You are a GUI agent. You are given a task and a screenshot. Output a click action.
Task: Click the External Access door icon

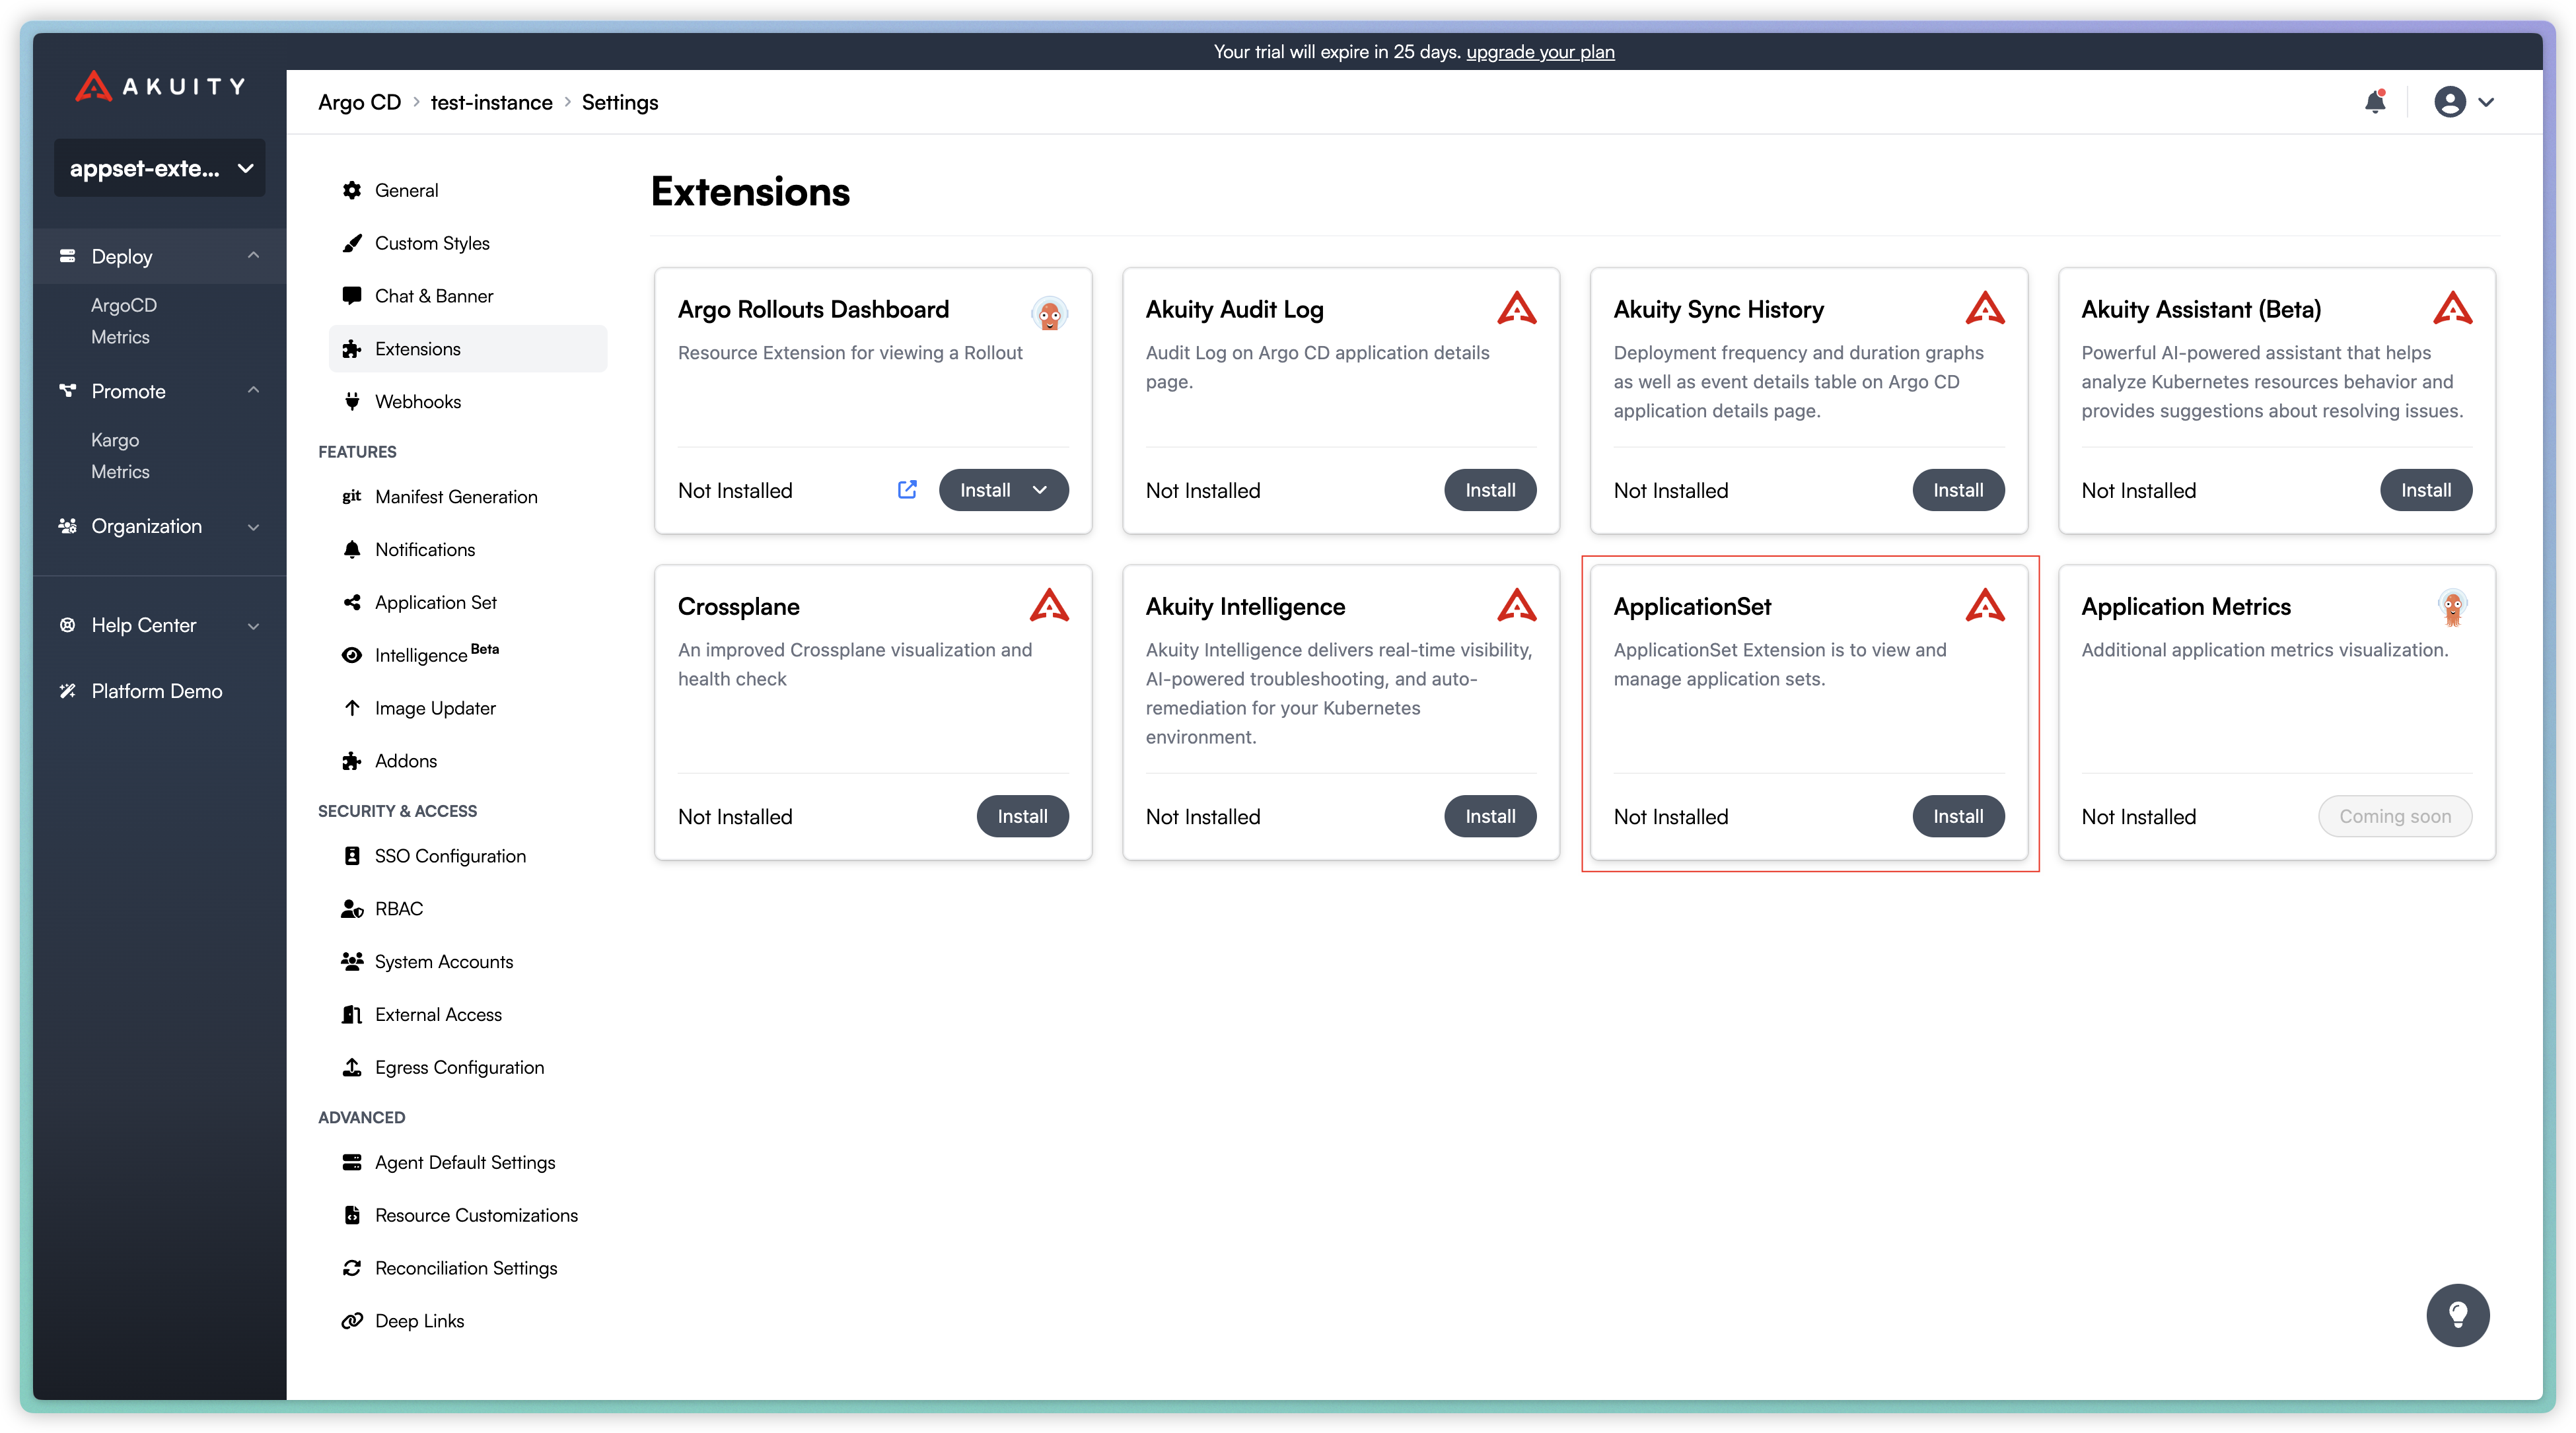tap(352, 1015)
